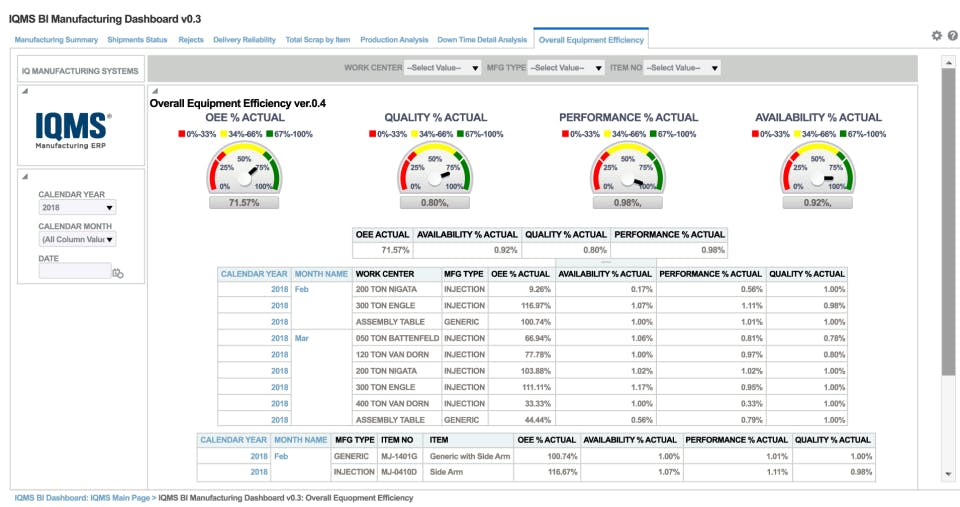Click yellow 34%-66% legend swatch under QUALITY
The image size is (960, 507).
point(414,134)
